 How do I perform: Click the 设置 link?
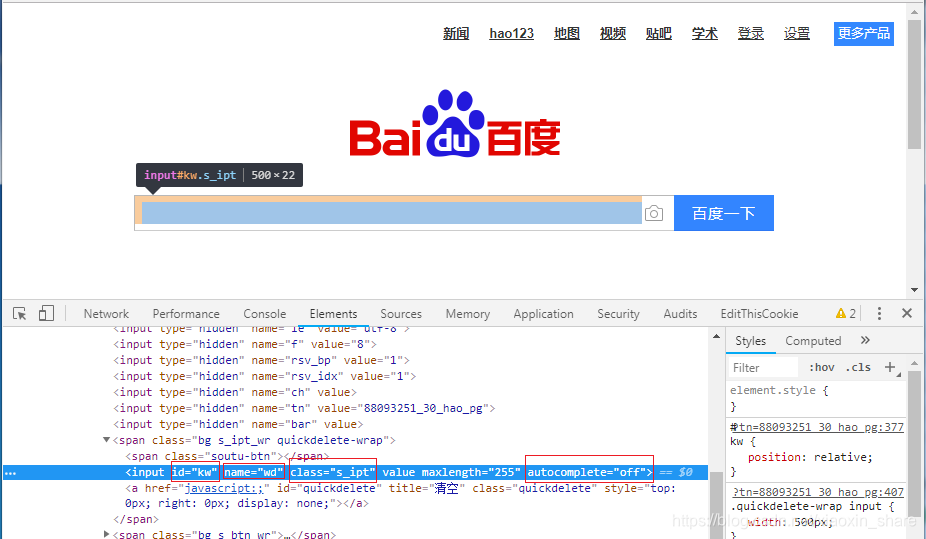[x=797, y=34]
